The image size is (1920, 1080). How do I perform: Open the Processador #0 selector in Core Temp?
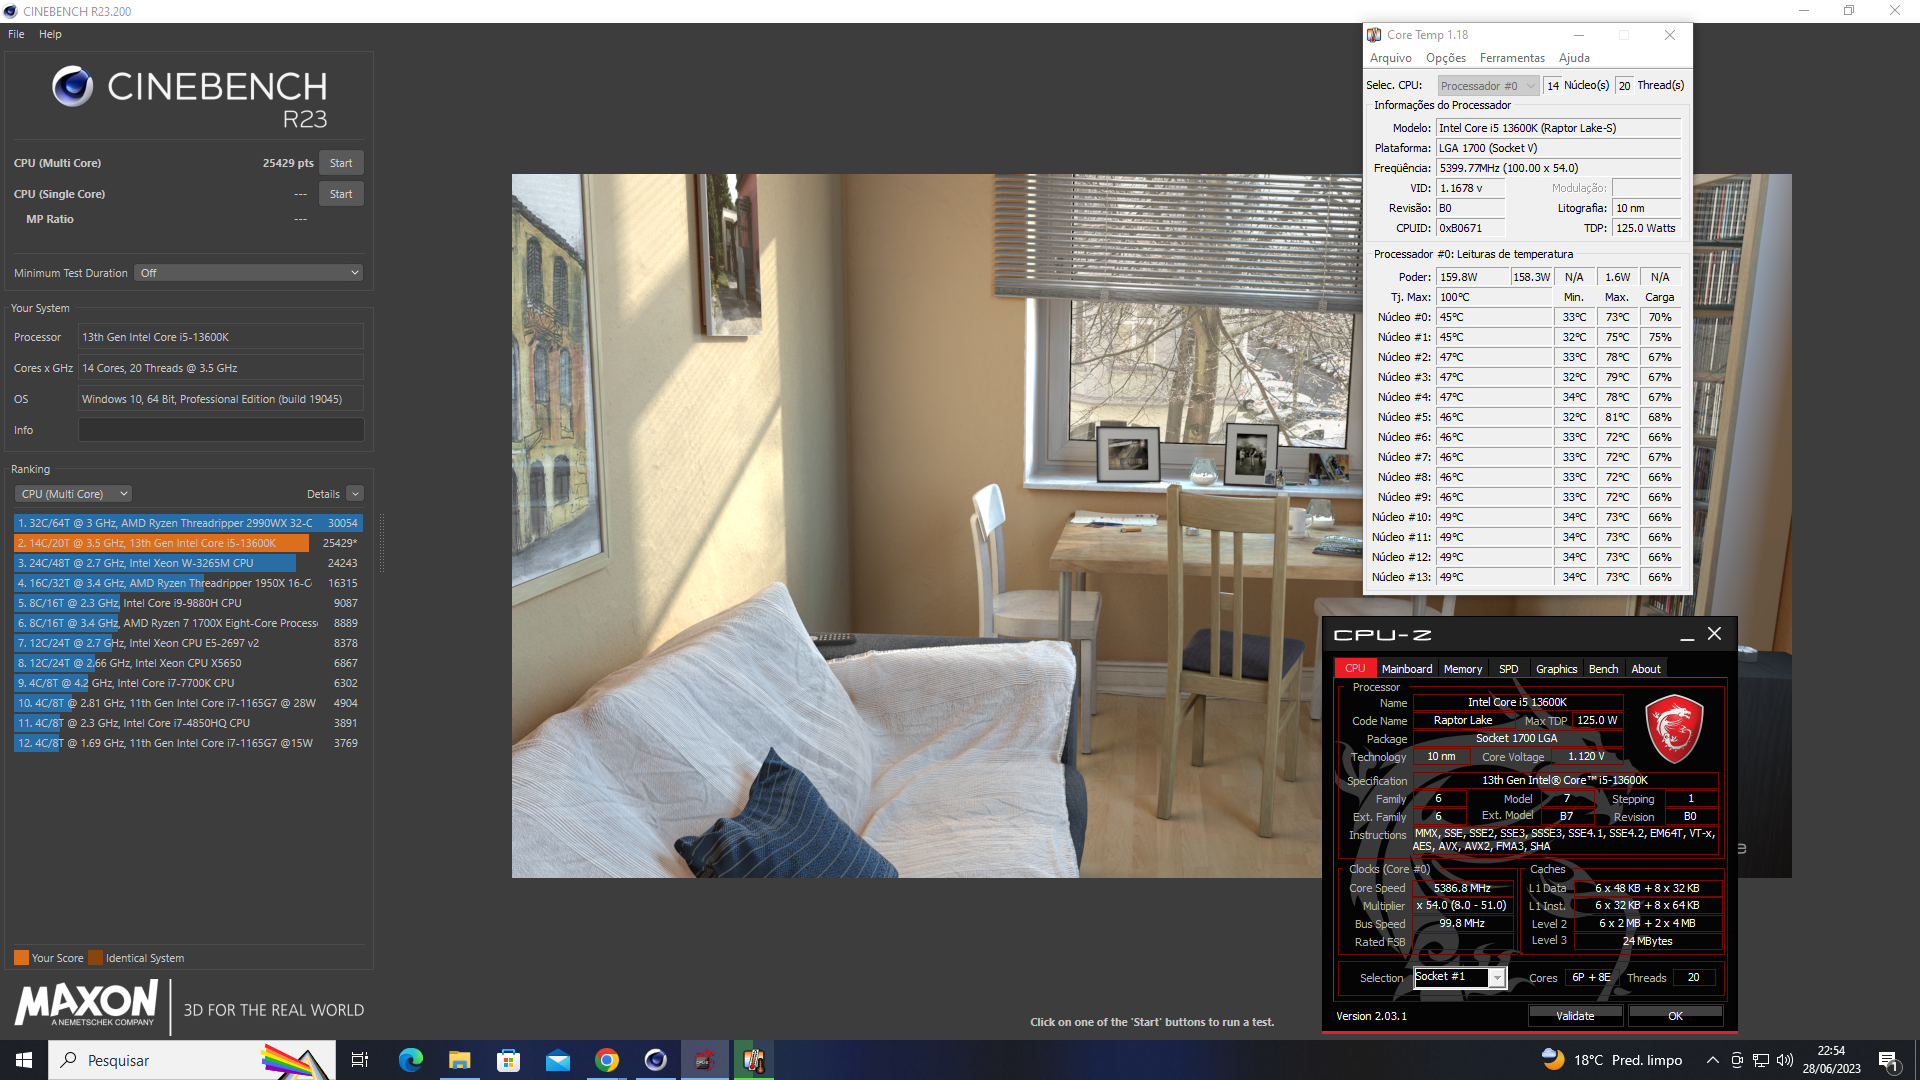tap(1488, 86)
